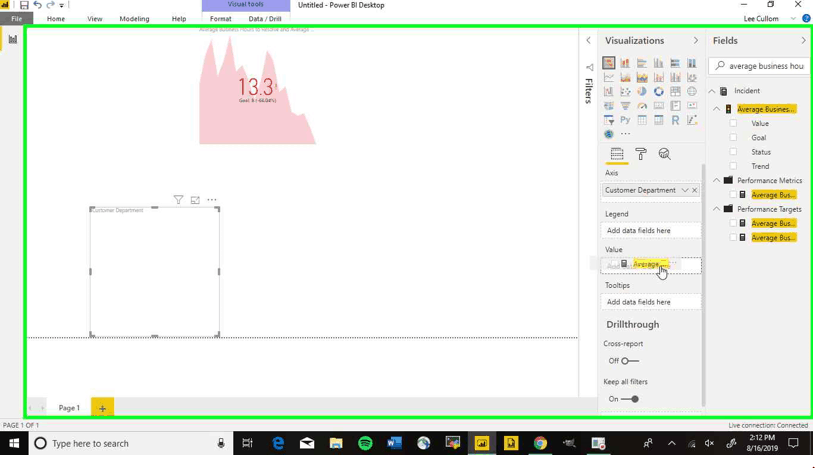This screenshot has width=815, height=468.
Task: Choose the Clustered column chart visual
Action: click(659, 63)
